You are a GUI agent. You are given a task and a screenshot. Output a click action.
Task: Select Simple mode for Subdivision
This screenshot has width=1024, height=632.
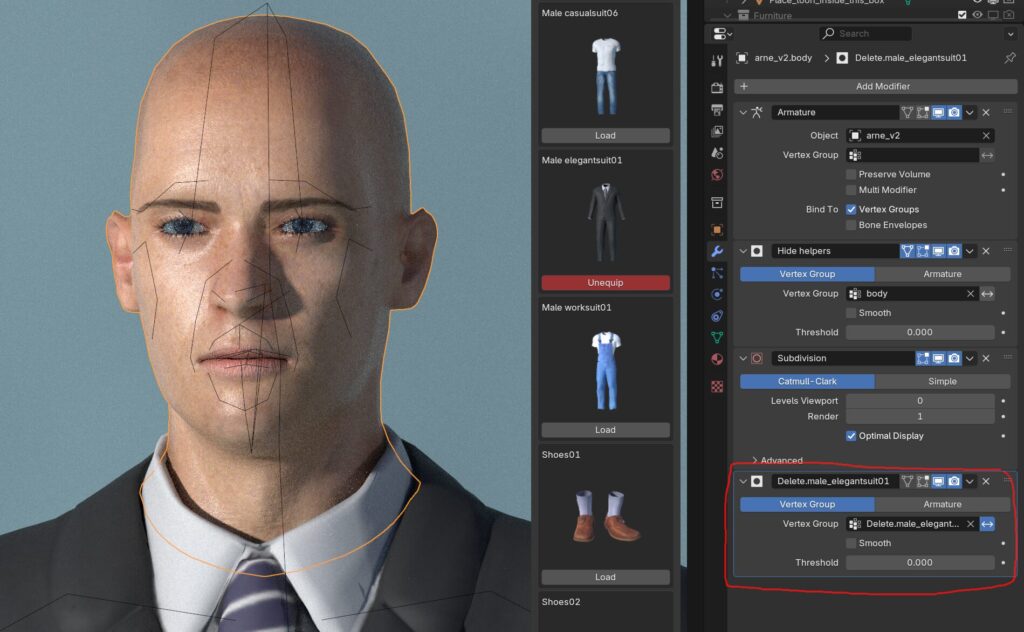941,381
